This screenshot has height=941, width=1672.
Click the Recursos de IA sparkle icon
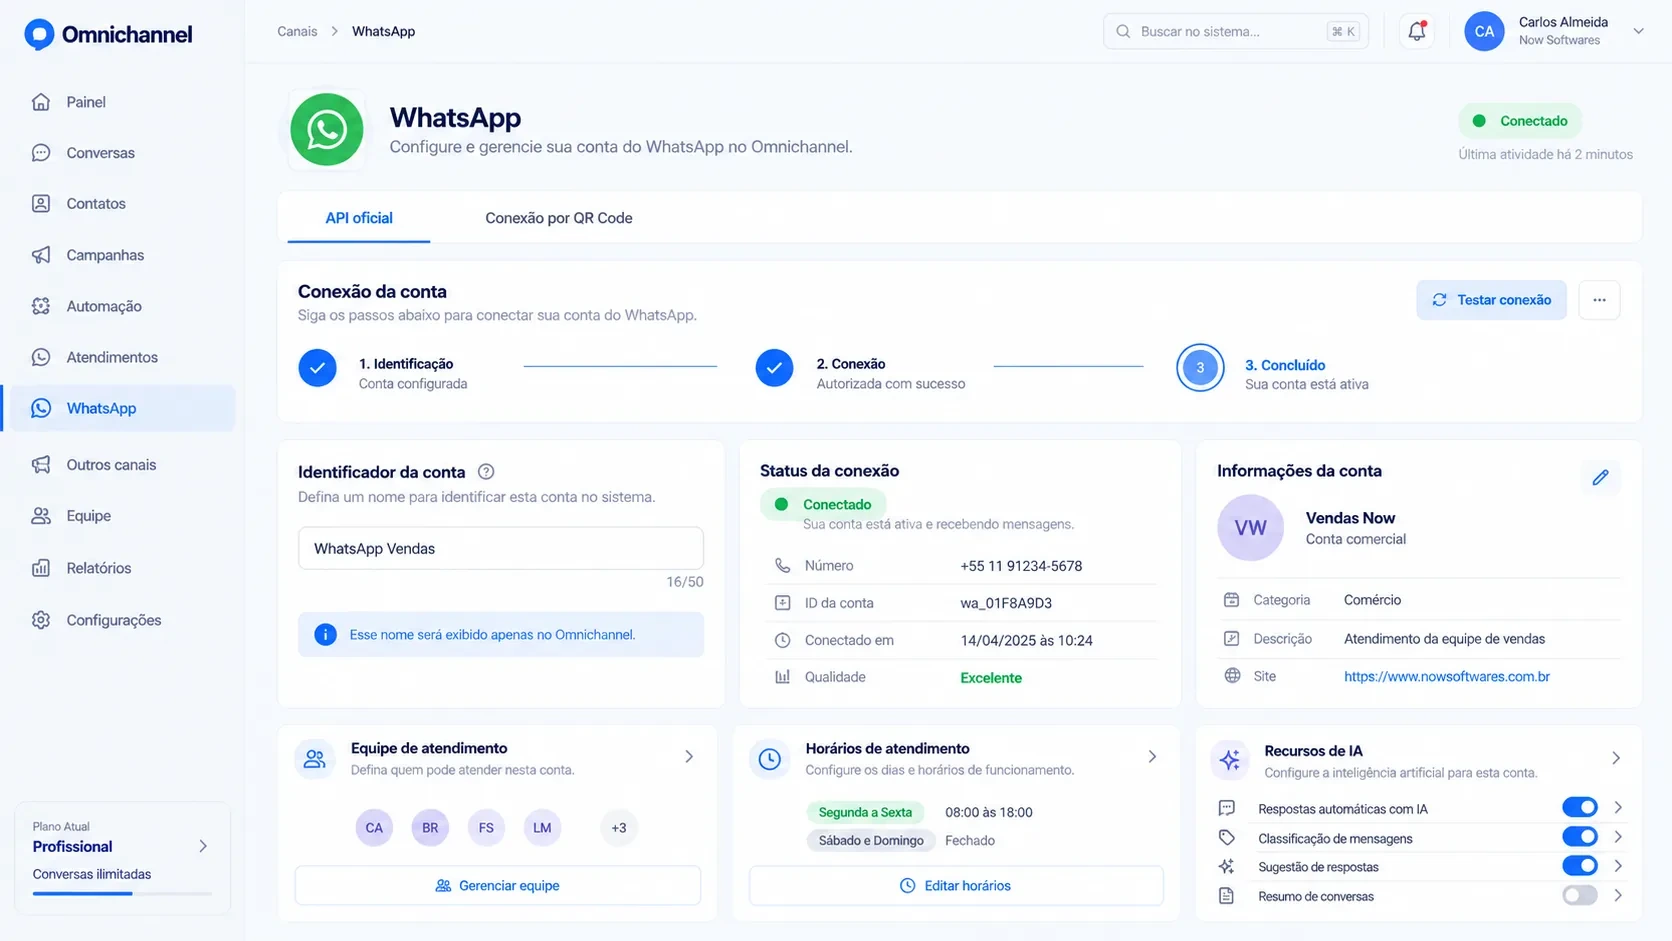click(1230, 760)
